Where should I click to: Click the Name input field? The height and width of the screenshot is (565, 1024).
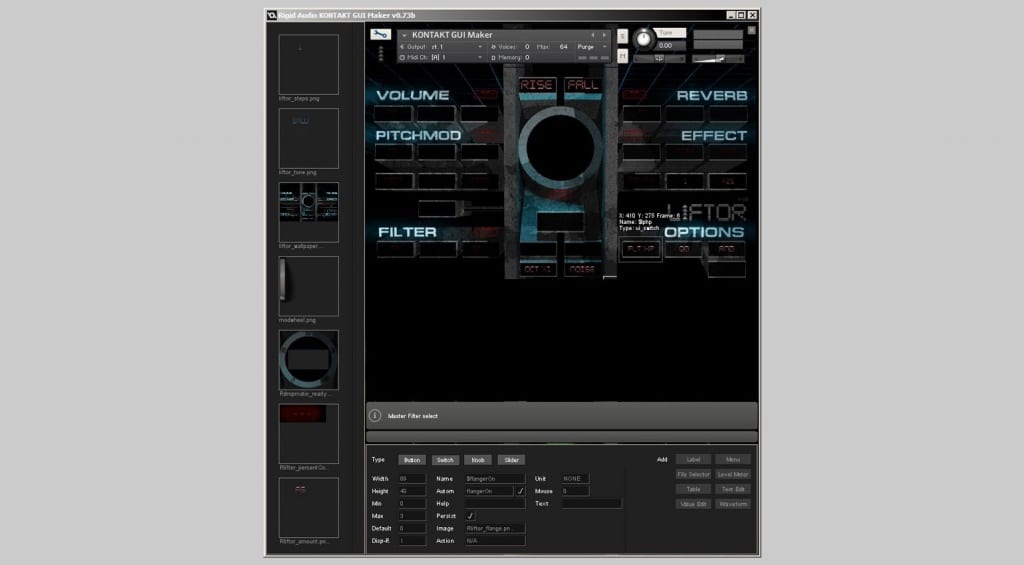494,479
